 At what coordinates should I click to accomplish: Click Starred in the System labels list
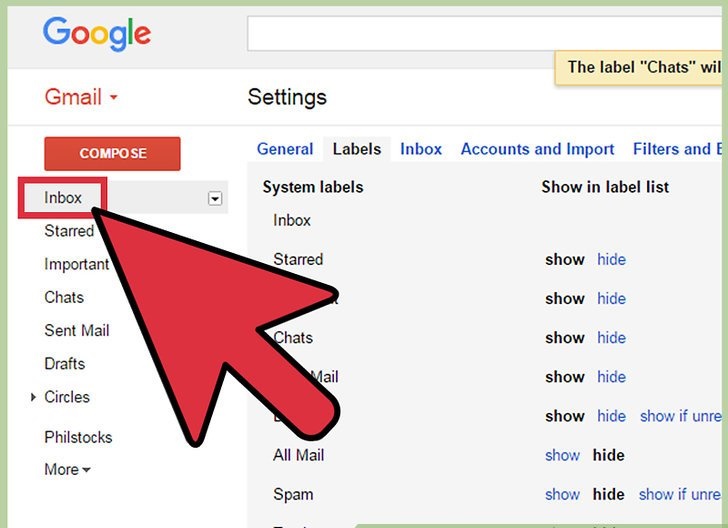[298, 259]
